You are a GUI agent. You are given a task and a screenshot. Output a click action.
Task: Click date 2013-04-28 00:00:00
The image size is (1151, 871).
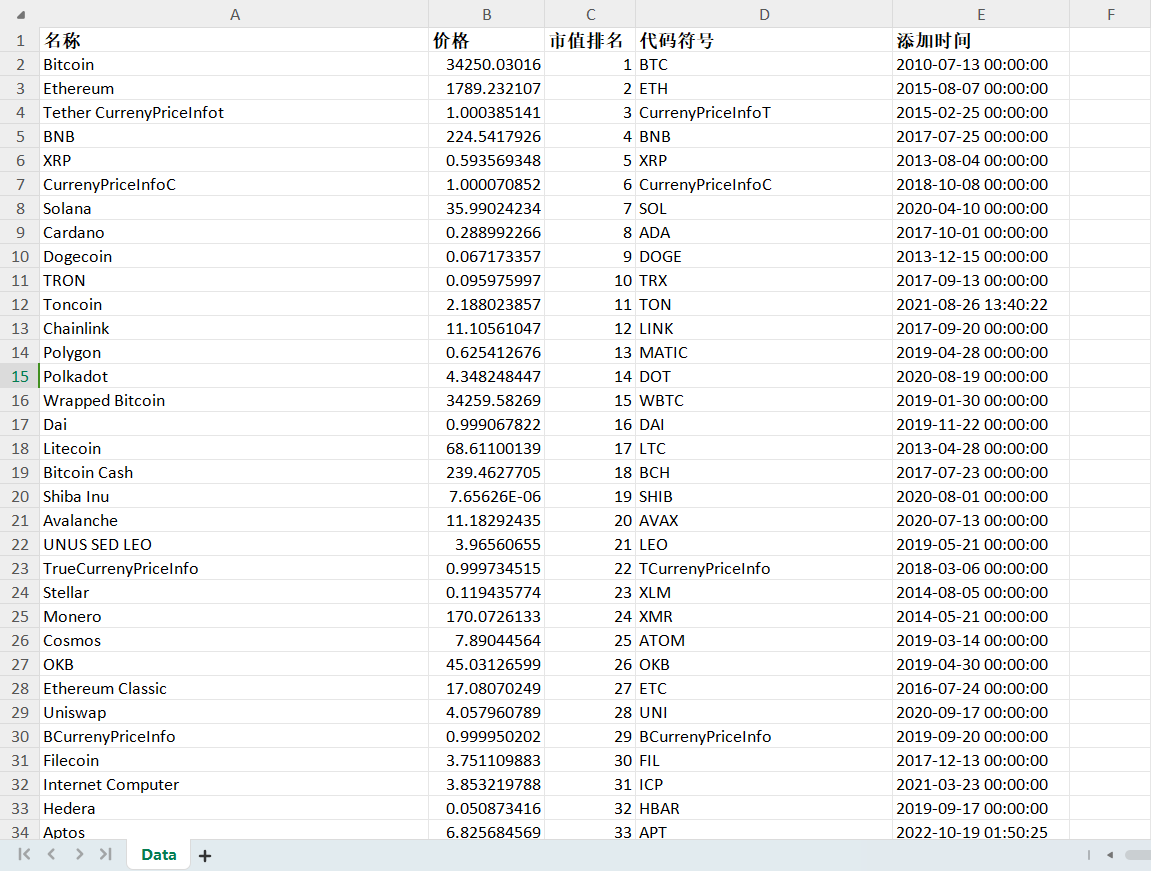tap(981, 448)
